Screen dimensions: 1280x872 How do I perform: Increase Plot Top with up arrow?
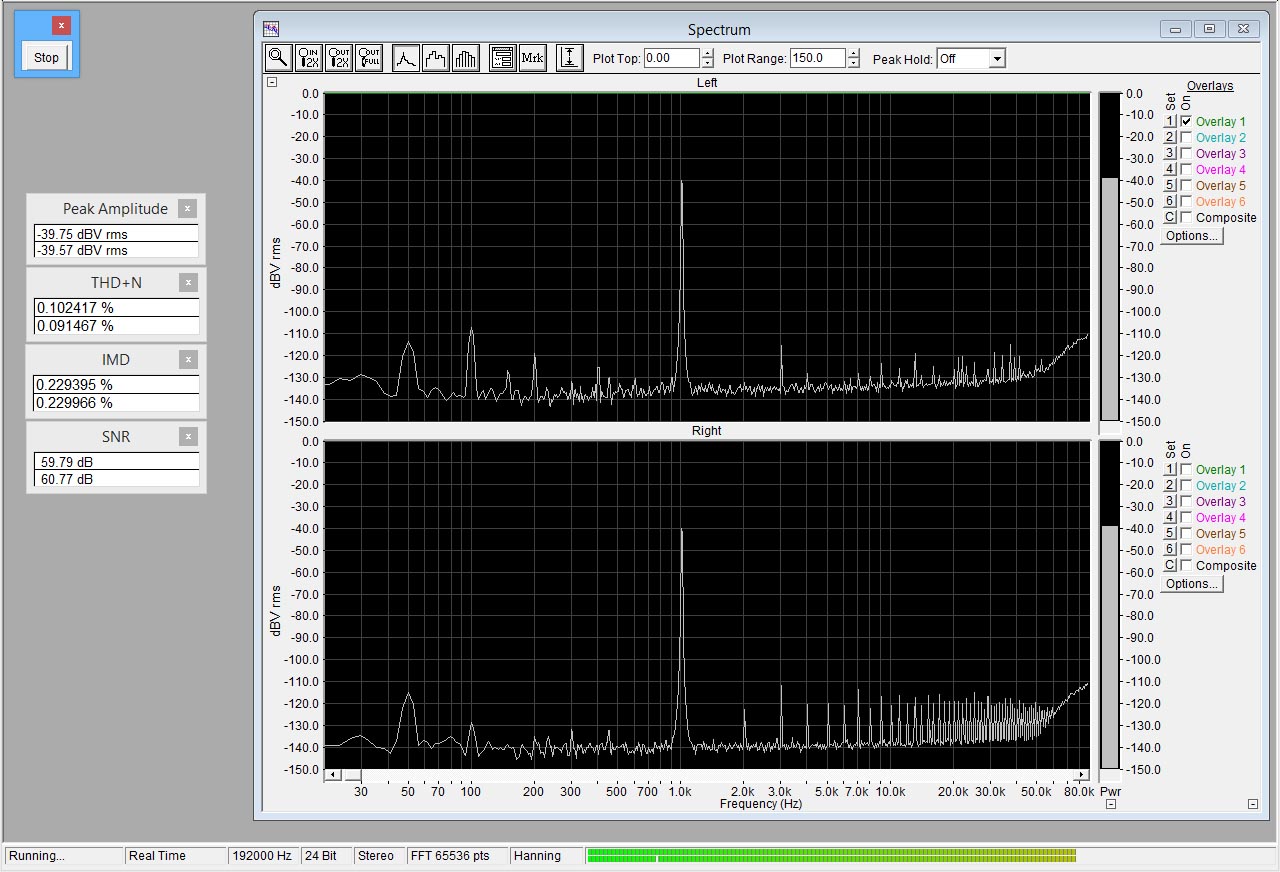[x=708, y=54]
